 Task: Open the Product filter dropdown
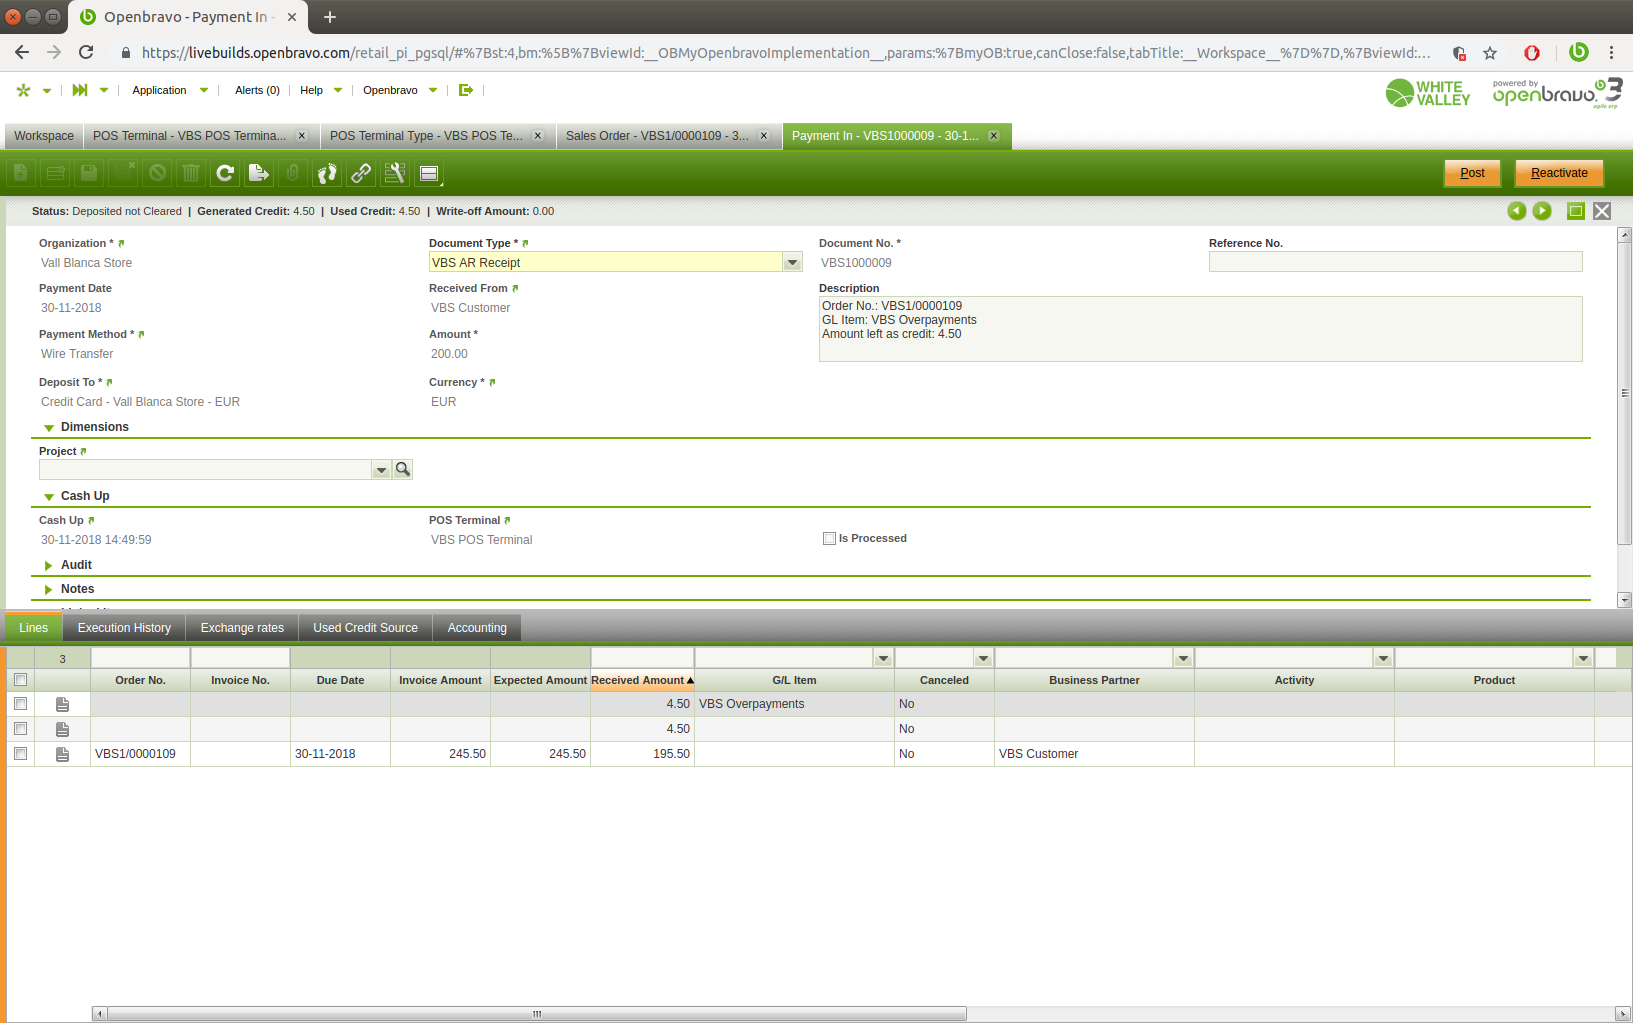tap(1583, 658)
